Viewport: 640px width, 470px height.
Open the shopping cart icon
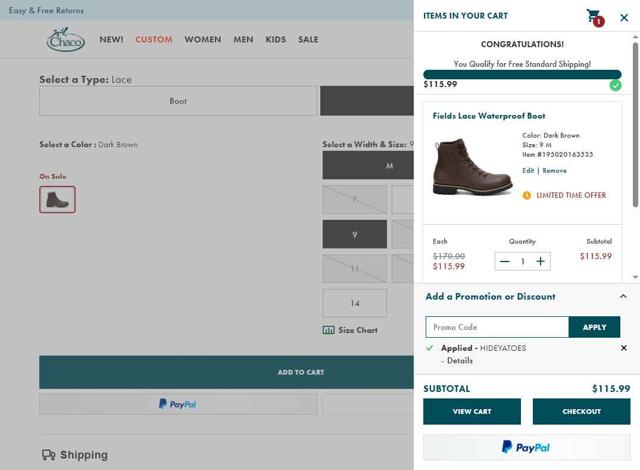pyautogui.click(x=595, y=17)
